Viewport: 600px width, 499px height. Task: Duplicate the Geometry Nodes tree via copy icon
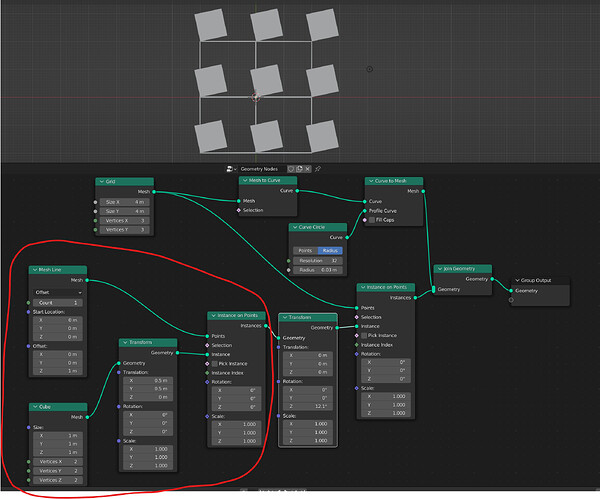coord(299,169)
